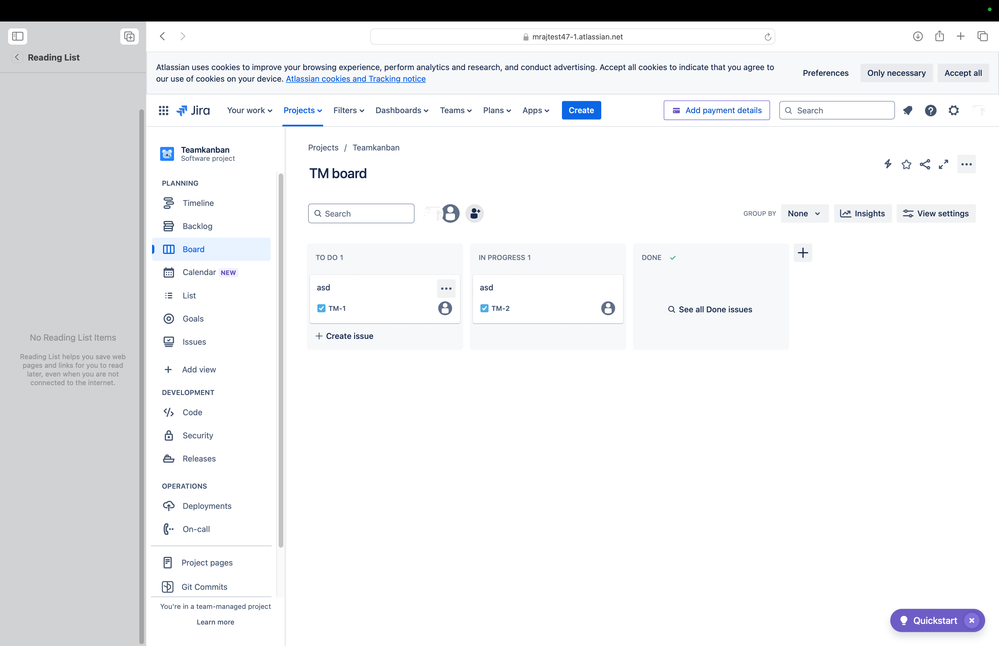Open the Insights button

tap(863, 213)
